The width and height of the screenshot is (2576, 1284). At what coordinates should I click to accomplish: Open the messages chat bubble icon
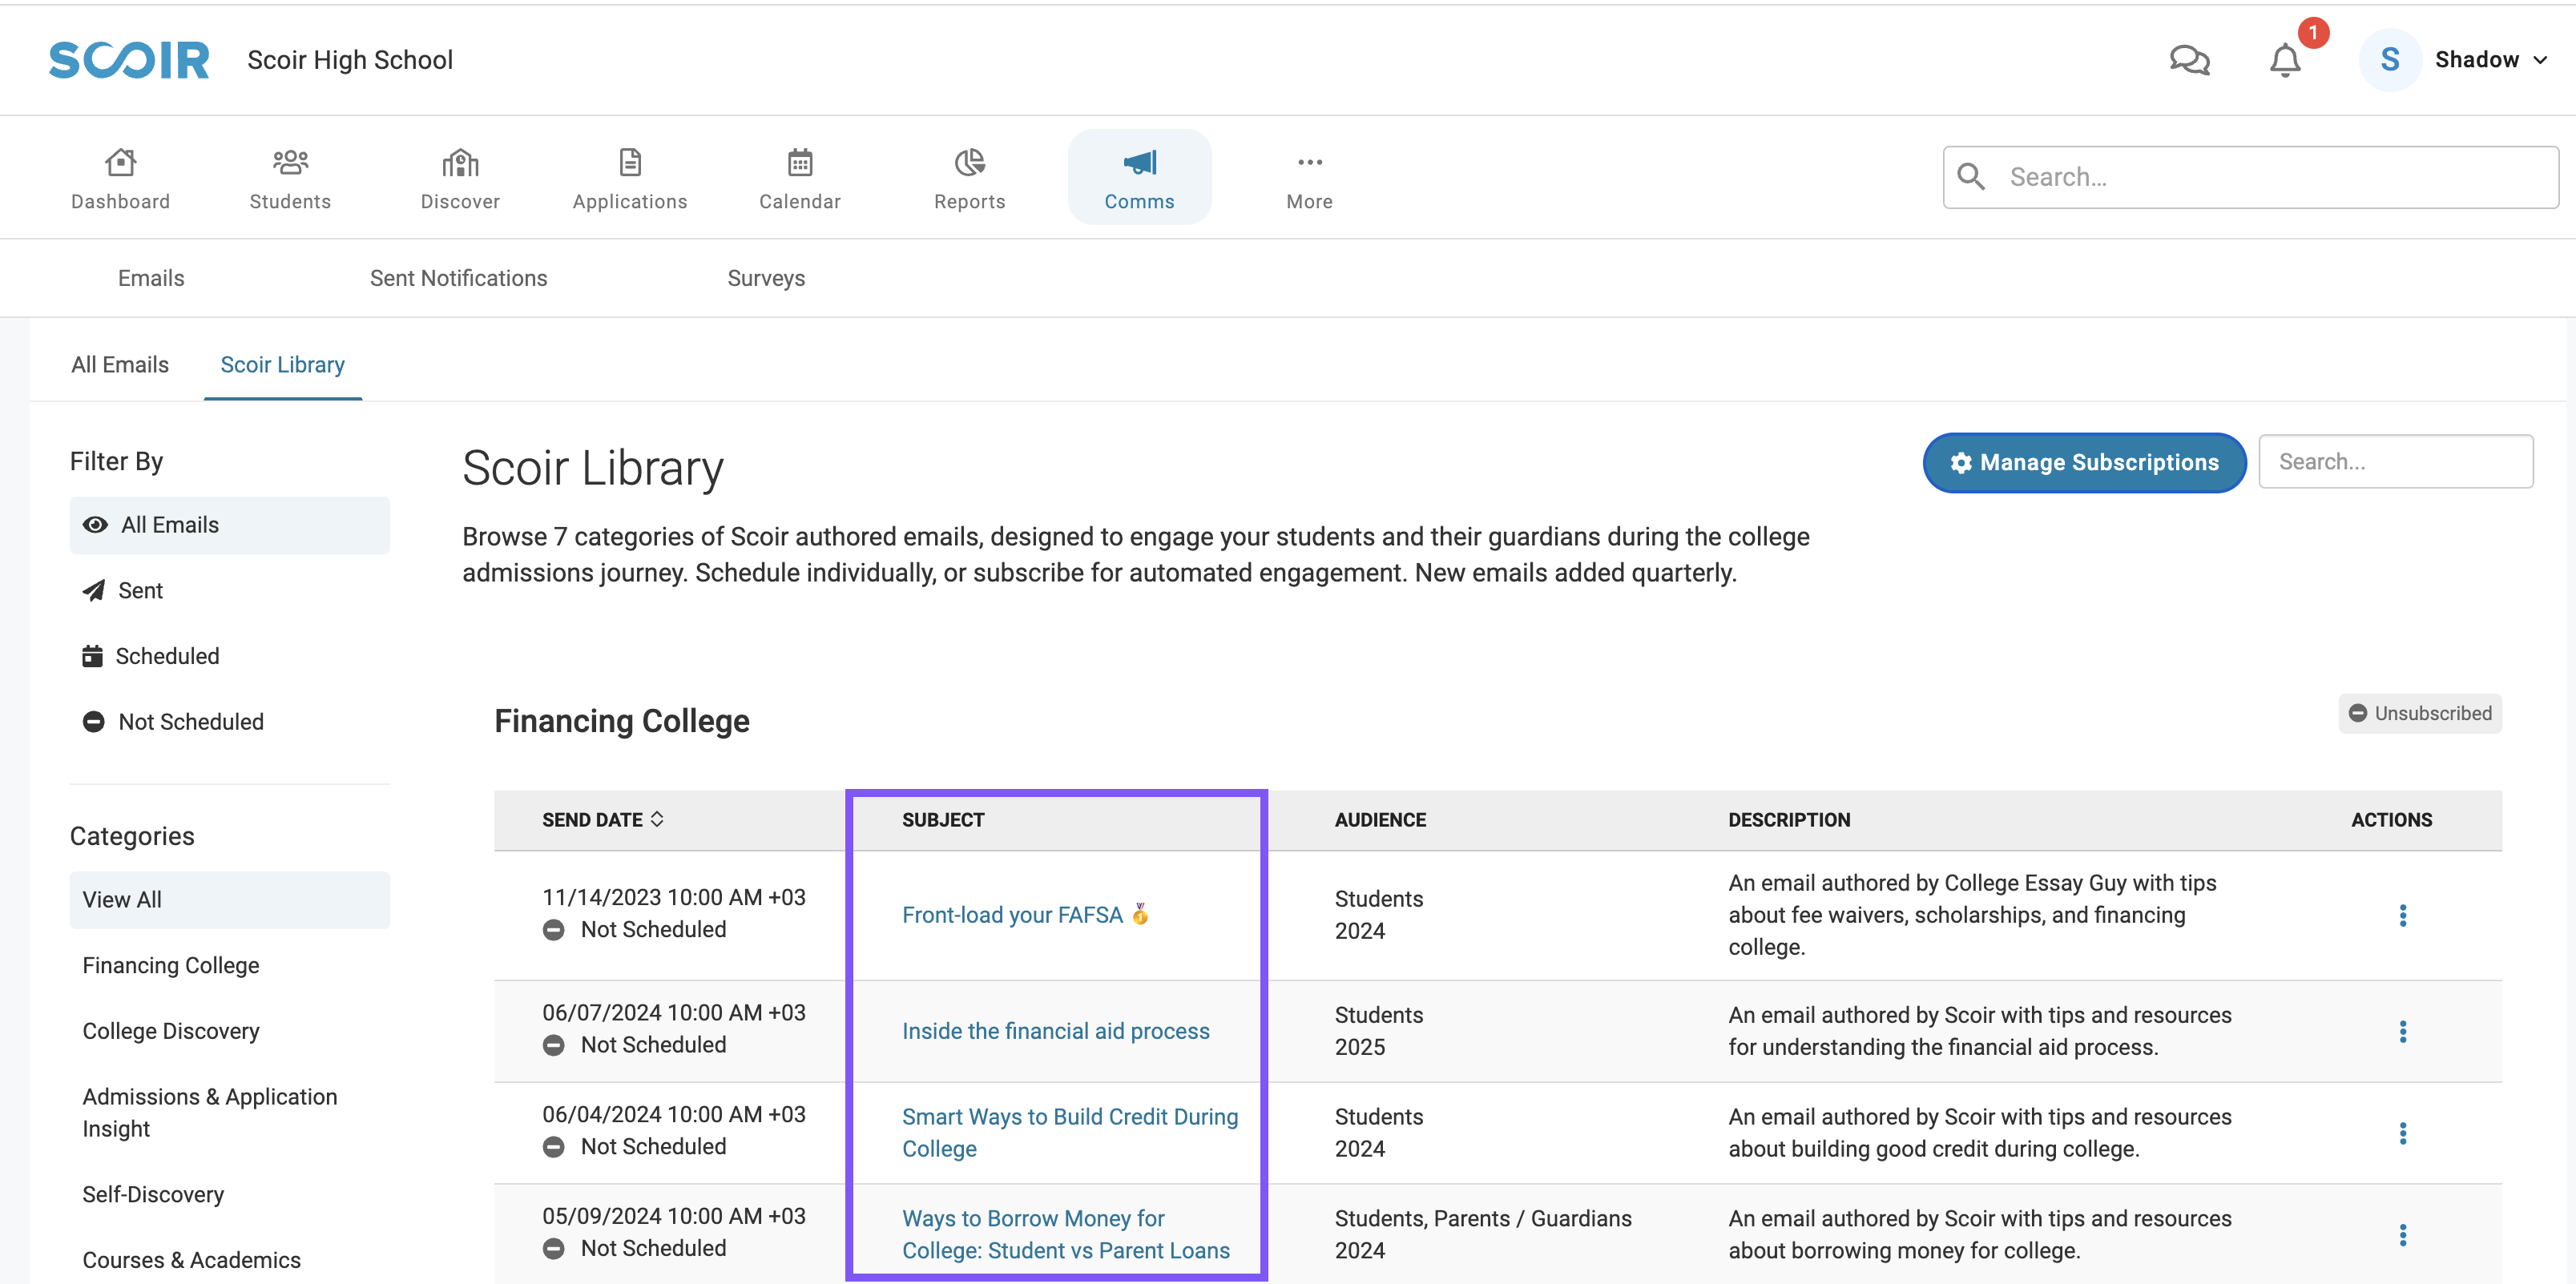(x=2189, y=60)
